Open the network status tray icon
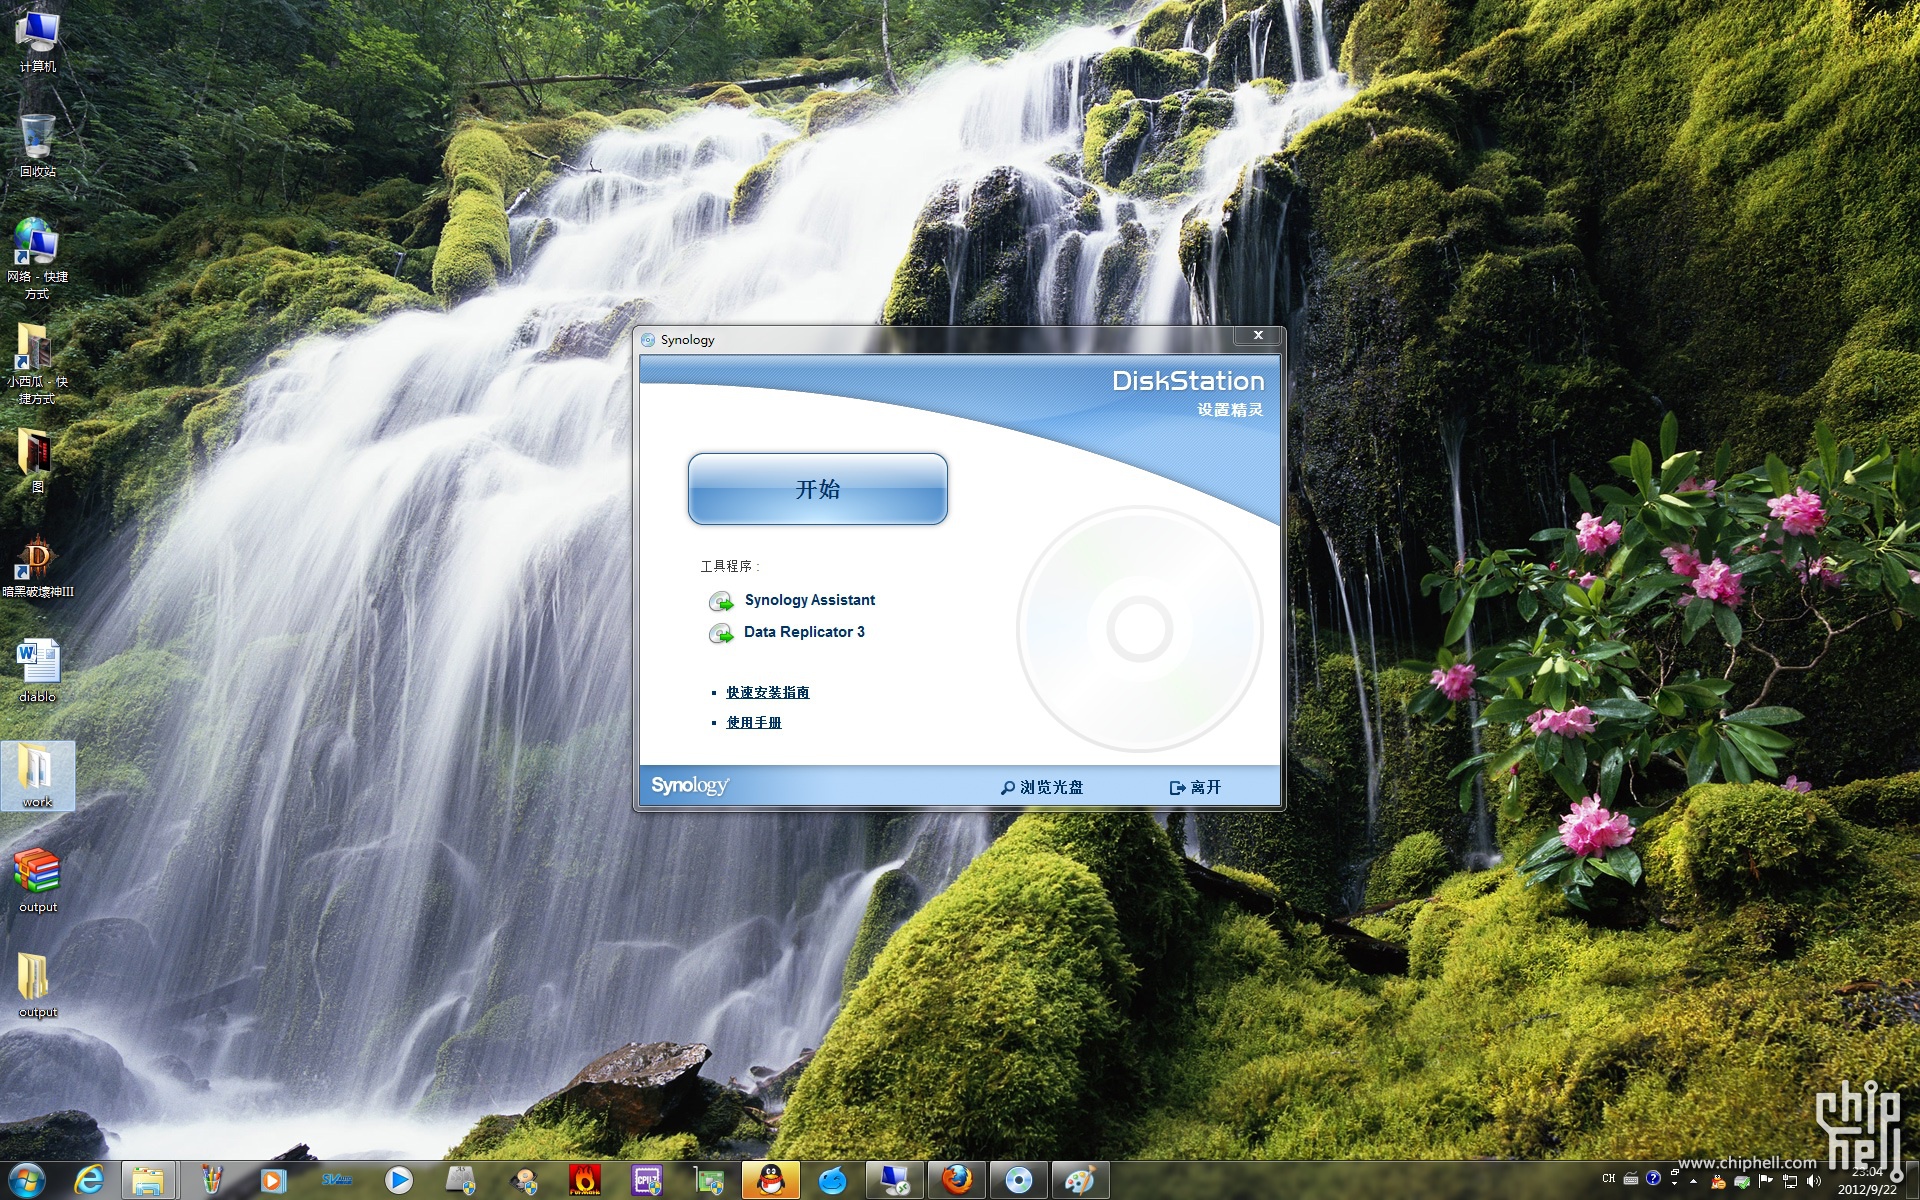 point(1790,1181)
